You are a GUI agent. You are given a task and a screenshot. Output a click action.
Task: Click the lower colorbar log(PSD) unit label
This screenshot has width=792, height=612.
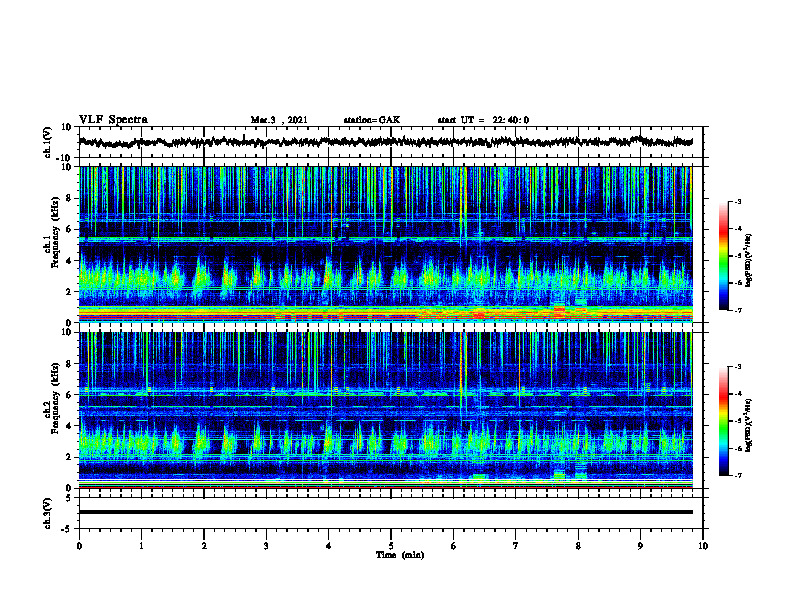click(748, 425)
